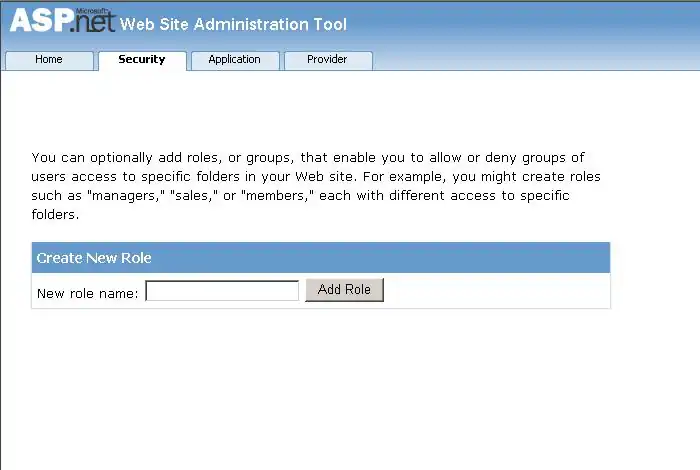
Task: Click the "New role name:" label
Action: point(87,293)
